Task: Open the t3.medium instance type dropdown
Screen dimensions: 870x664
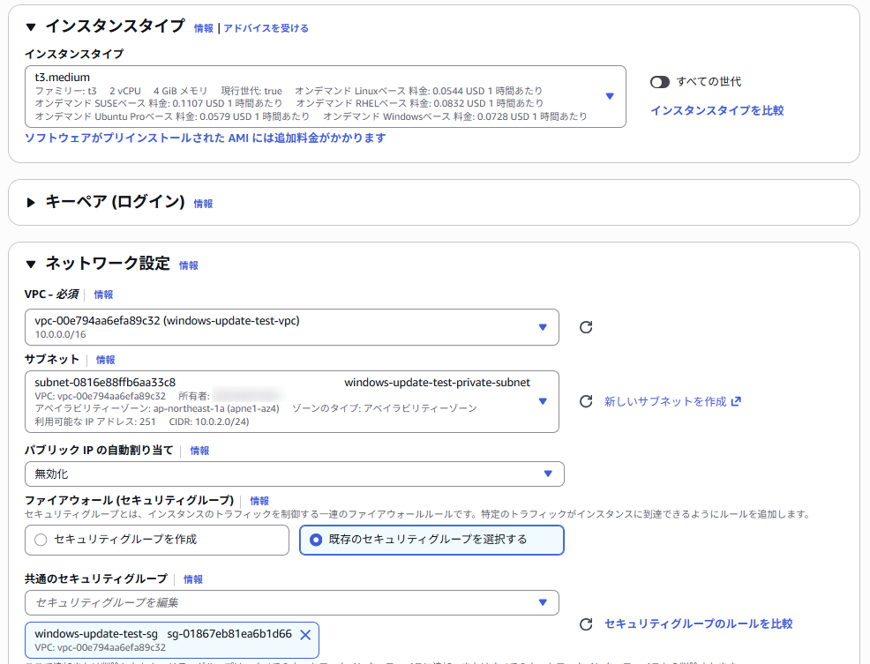Action: pyautogui.click(x=609, y=96)
